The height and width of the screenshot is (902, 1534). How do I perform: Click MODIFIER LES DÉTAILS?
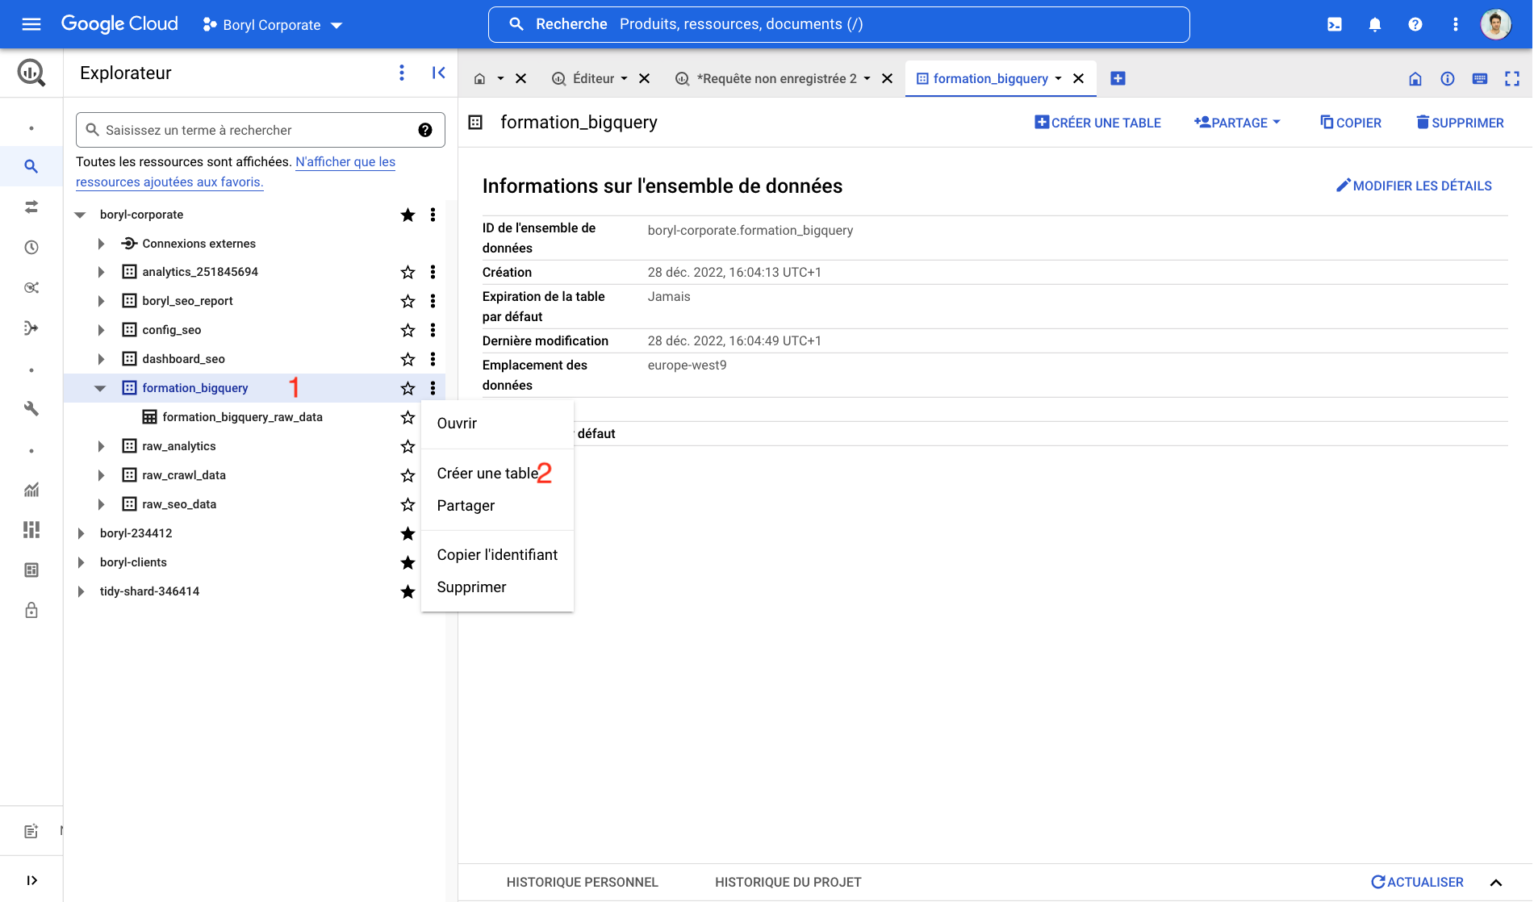coord(1414,185)
